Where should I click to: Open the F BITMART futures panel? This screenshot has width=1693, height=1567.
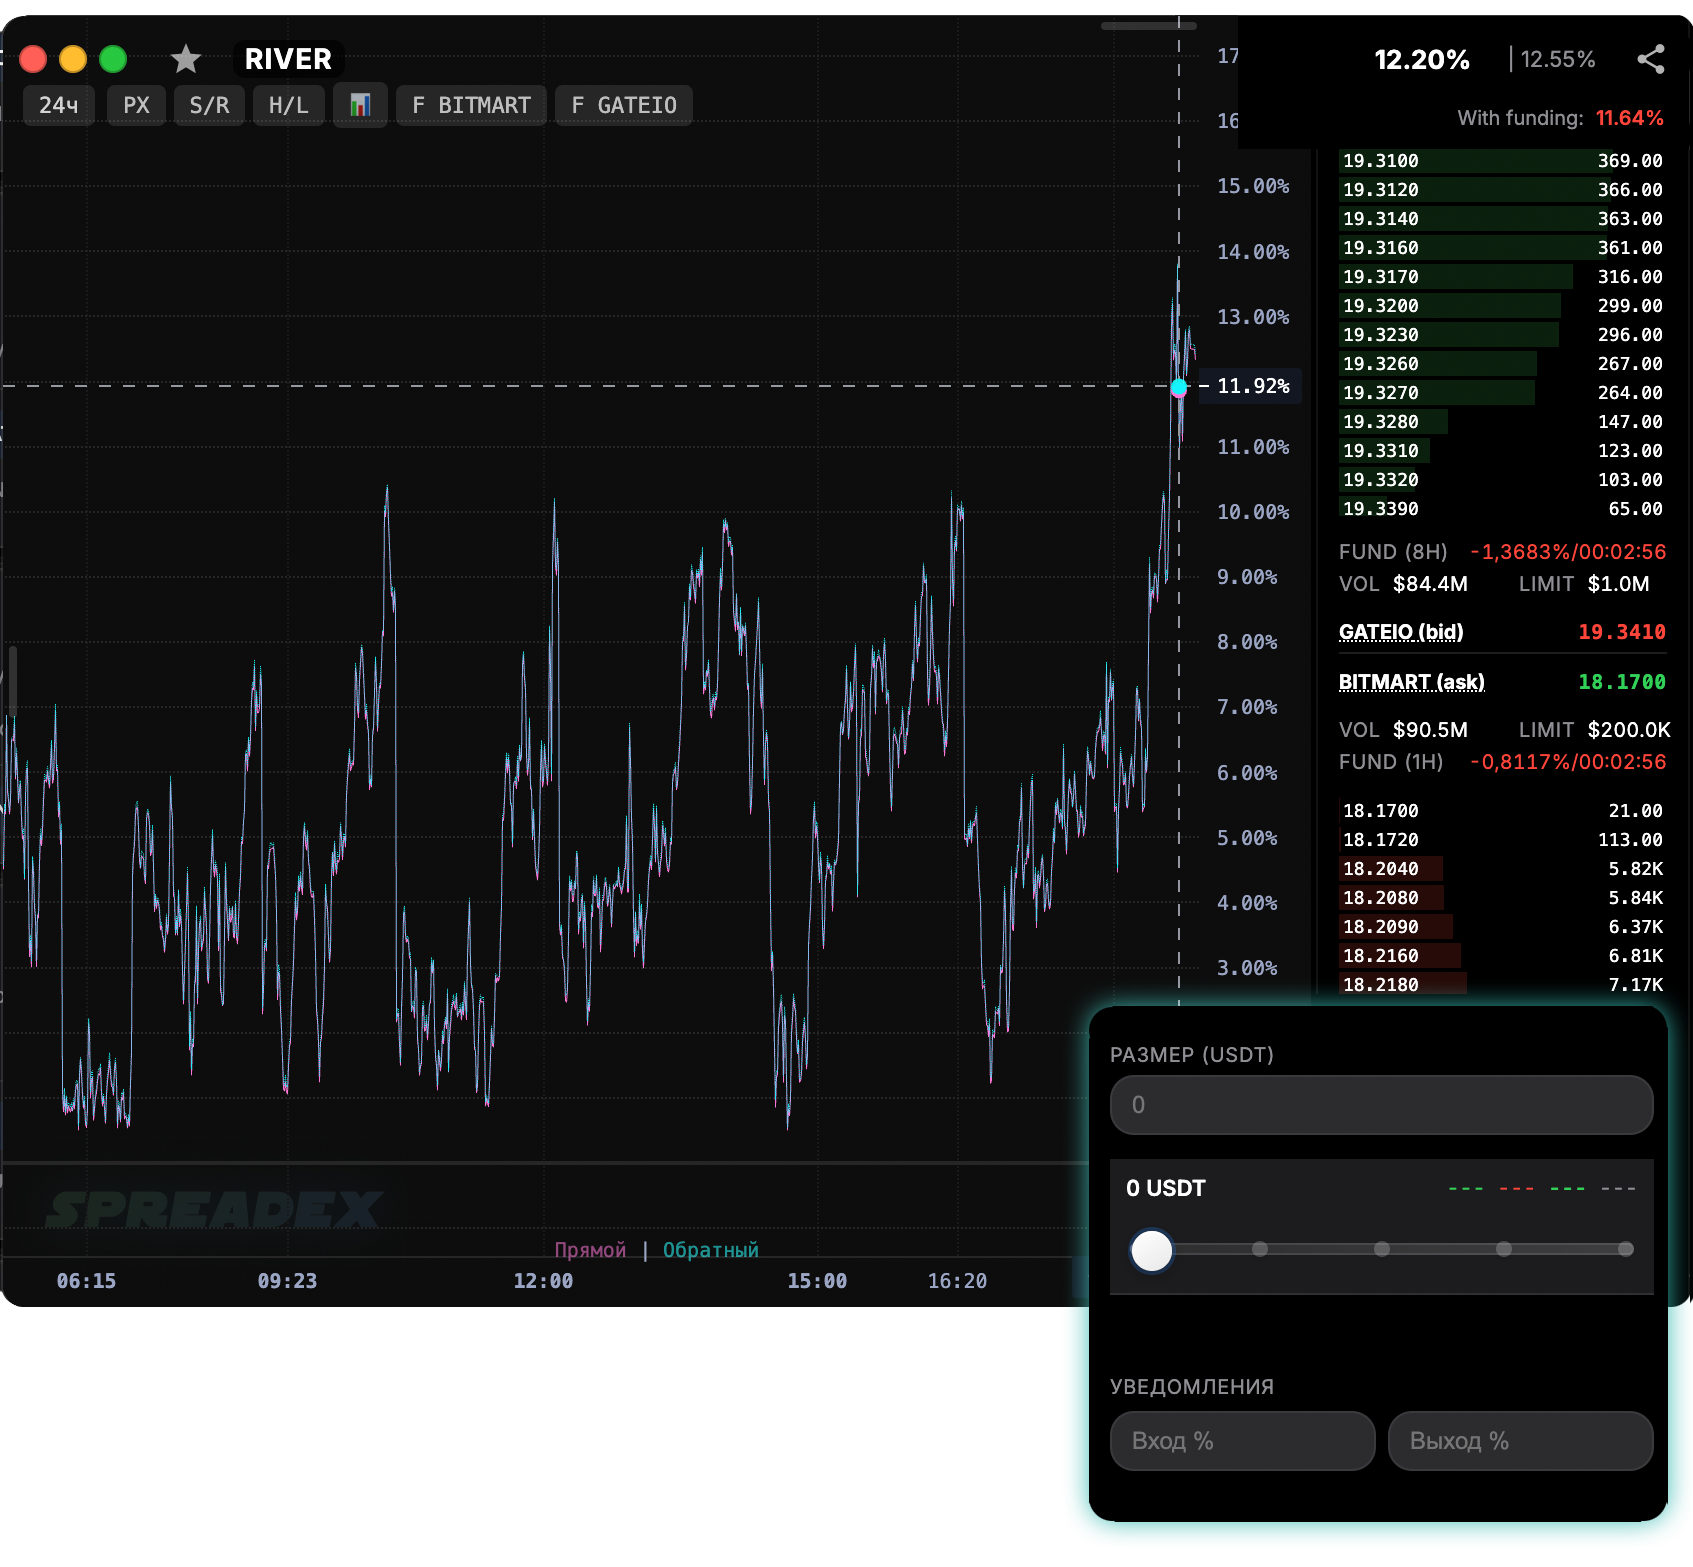point(471,104)
